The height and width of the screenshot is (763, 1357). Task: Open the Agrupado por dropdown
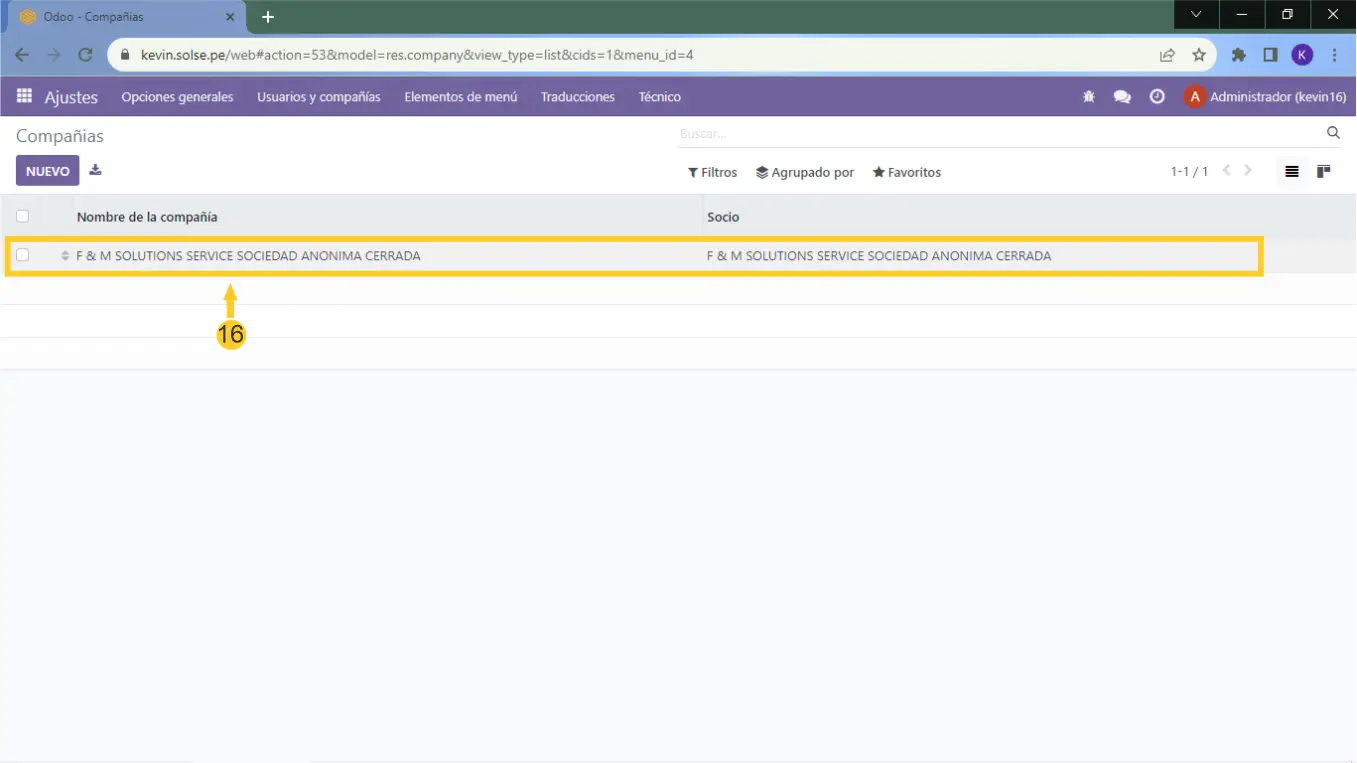(x=805, y=172)
